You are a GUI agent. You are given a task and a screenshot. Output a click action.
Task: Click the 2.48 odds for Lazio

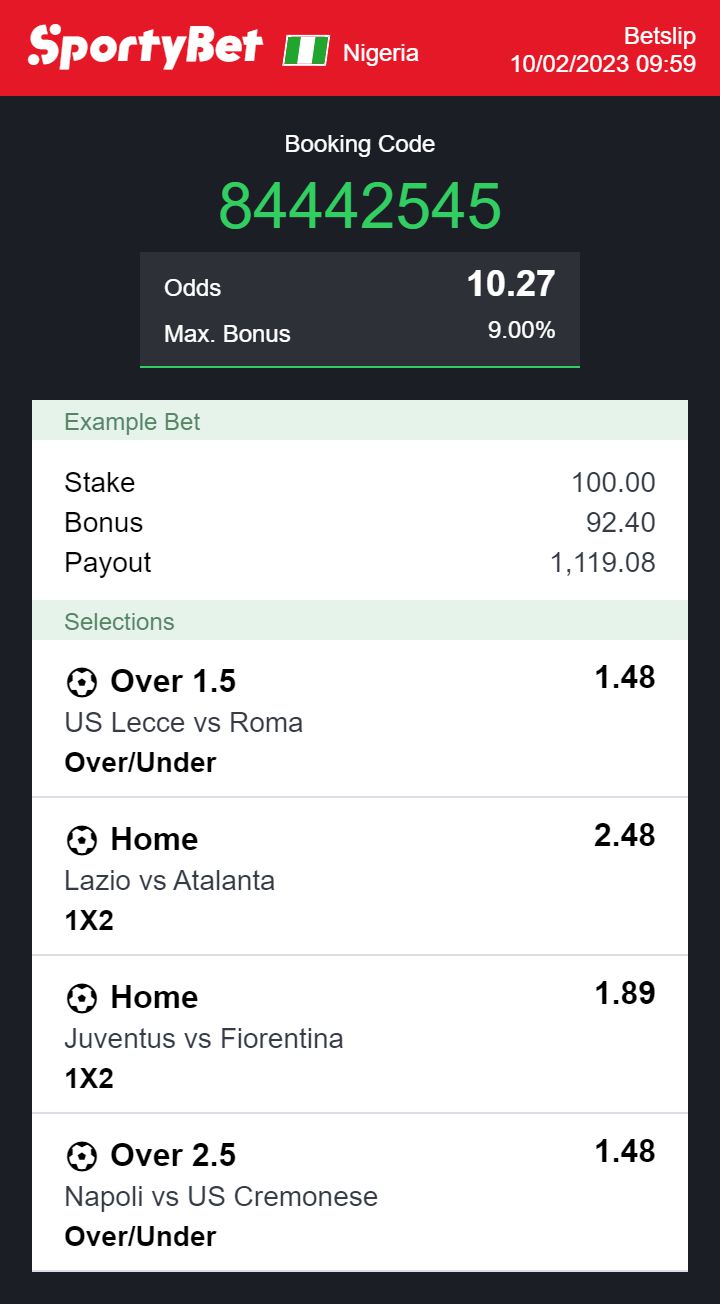tap(624, 836)
